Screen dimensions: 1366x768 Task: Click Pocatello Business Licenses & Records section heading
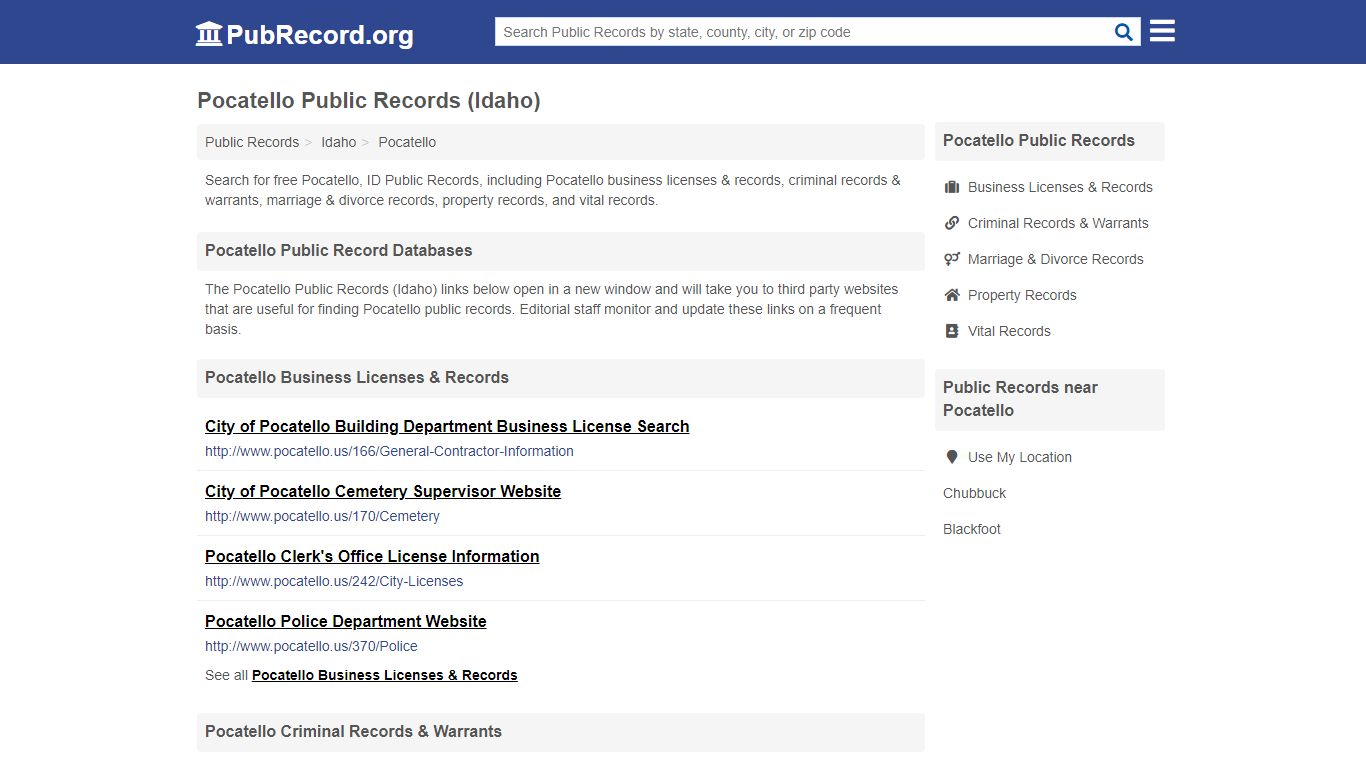357,378
